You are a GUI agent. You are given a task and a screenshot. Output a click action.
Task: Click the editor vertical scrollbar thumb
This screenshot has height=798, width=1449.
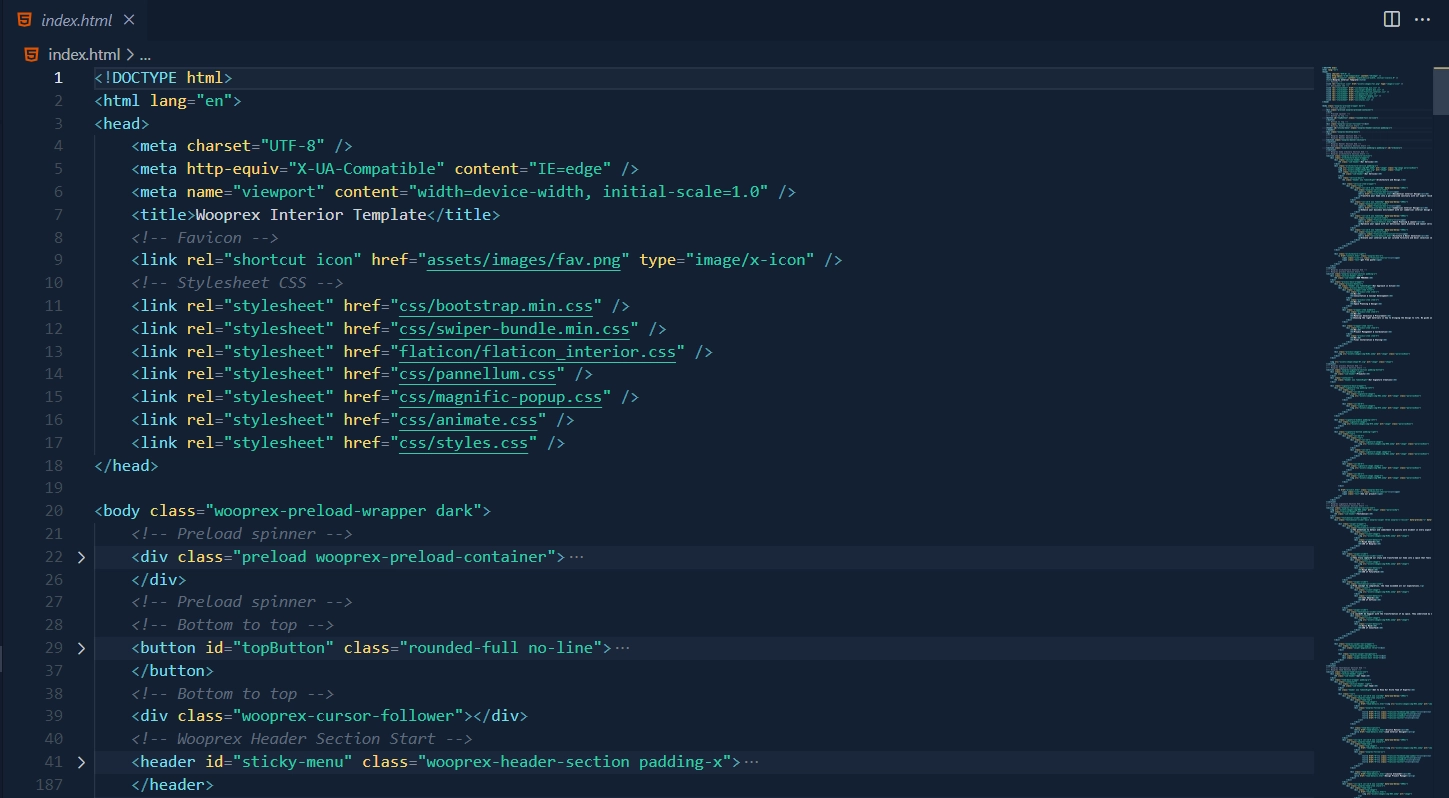coord(1442,90)
